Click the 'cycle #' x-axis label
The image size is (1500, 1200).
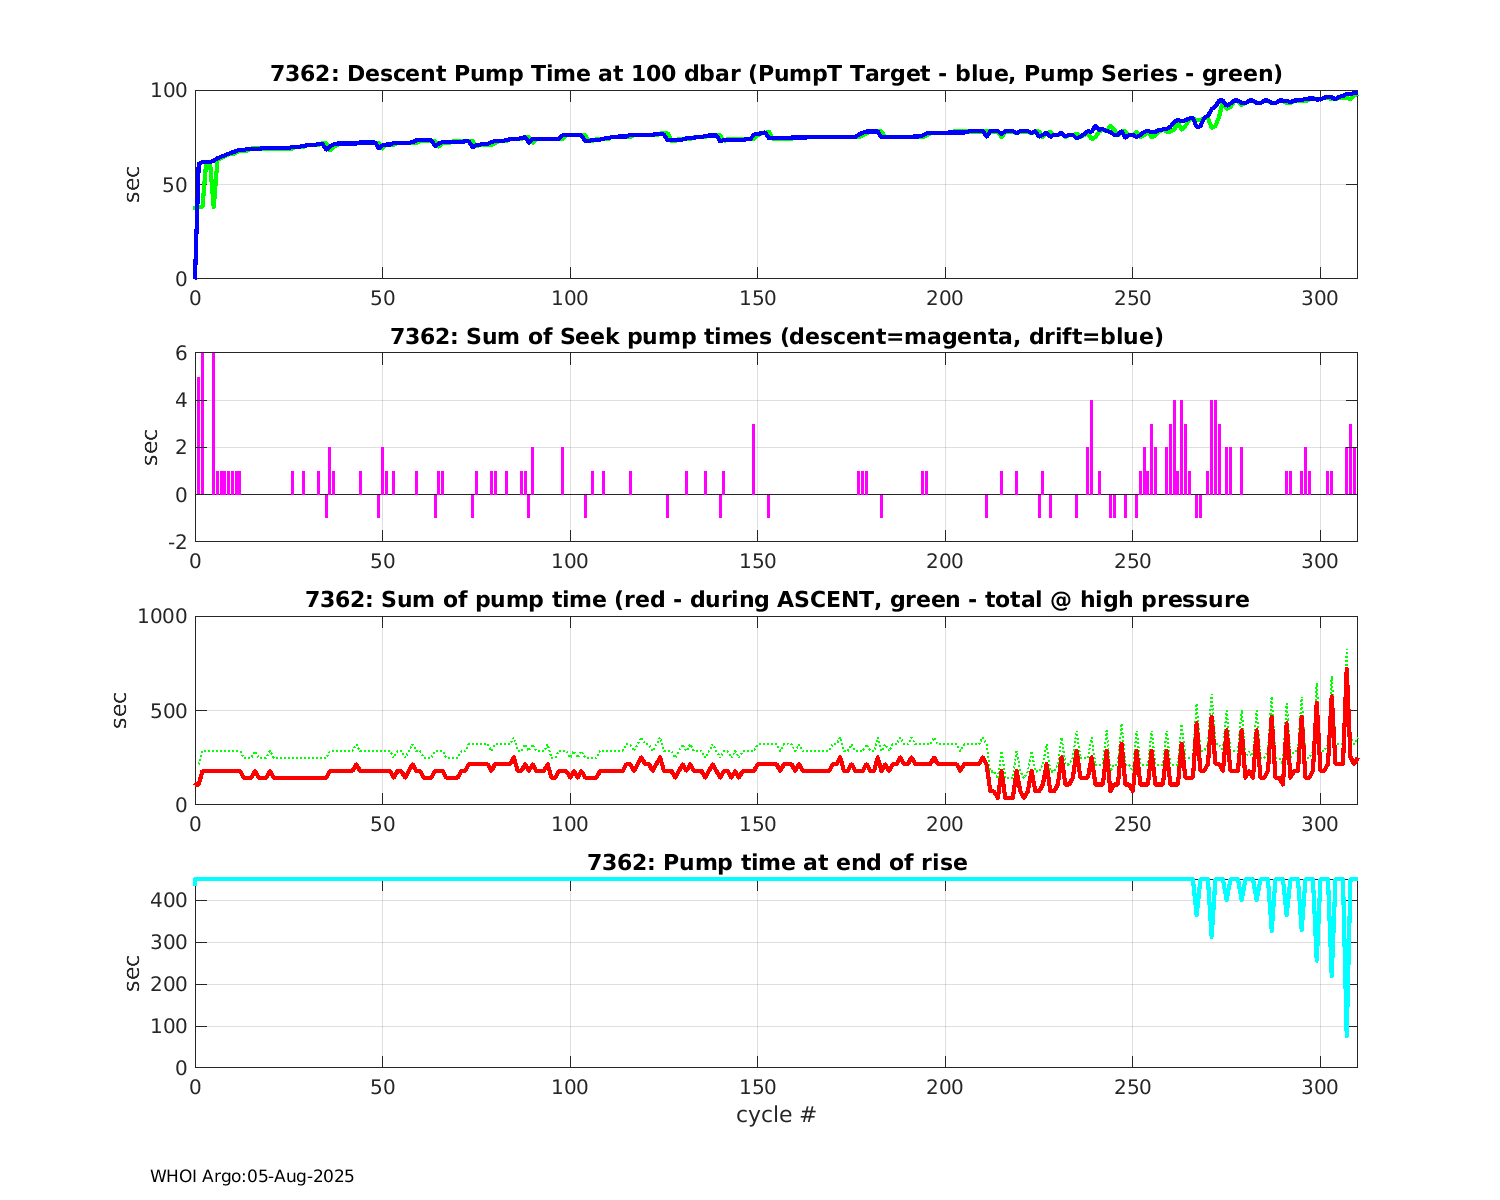point(776,1115)
